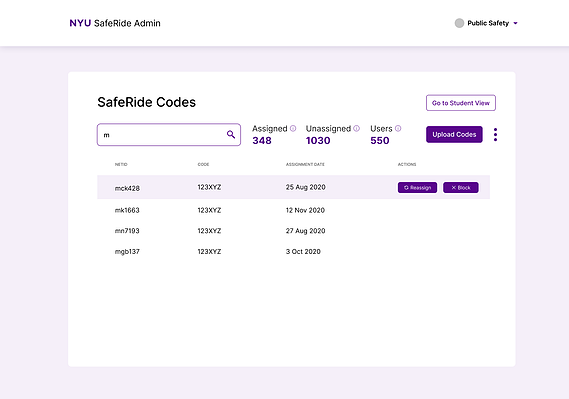Viewport: 569px width, 399px height.
Task: Click the NETID column header
Action: click(121, 164)
